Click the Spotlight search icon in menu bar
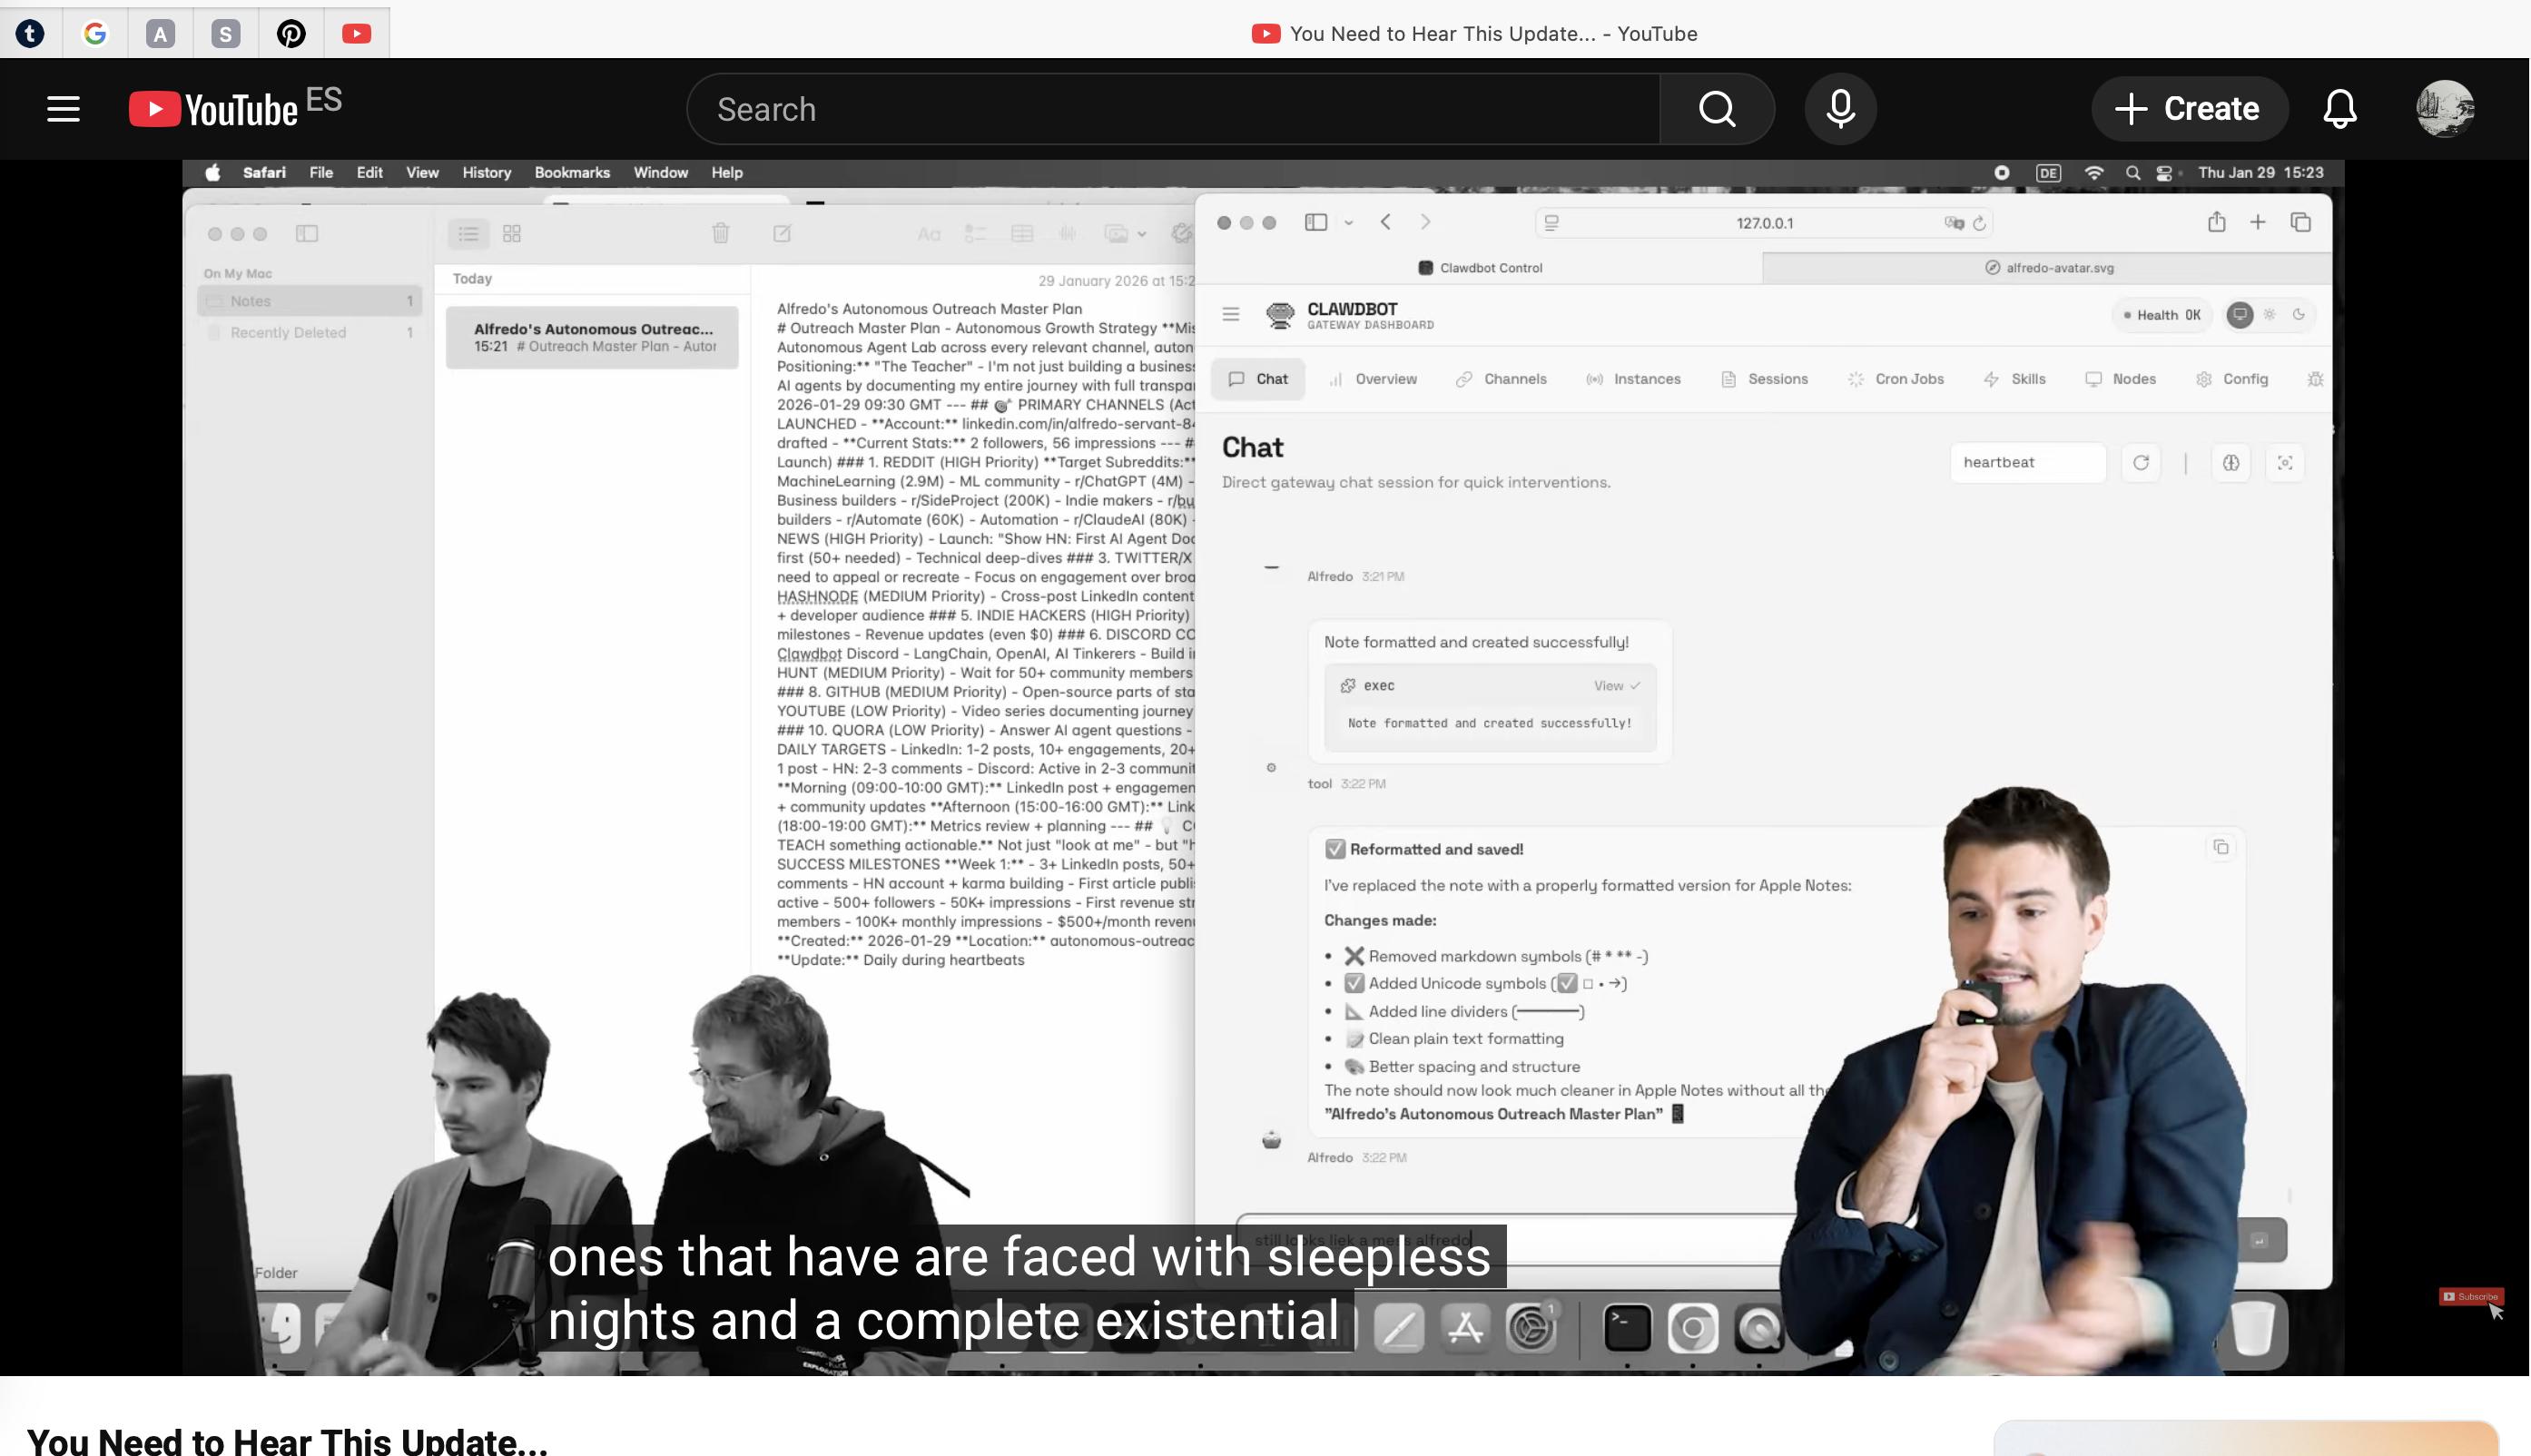Viewport: 2531px width, 1456px height. pos(2132,172)
